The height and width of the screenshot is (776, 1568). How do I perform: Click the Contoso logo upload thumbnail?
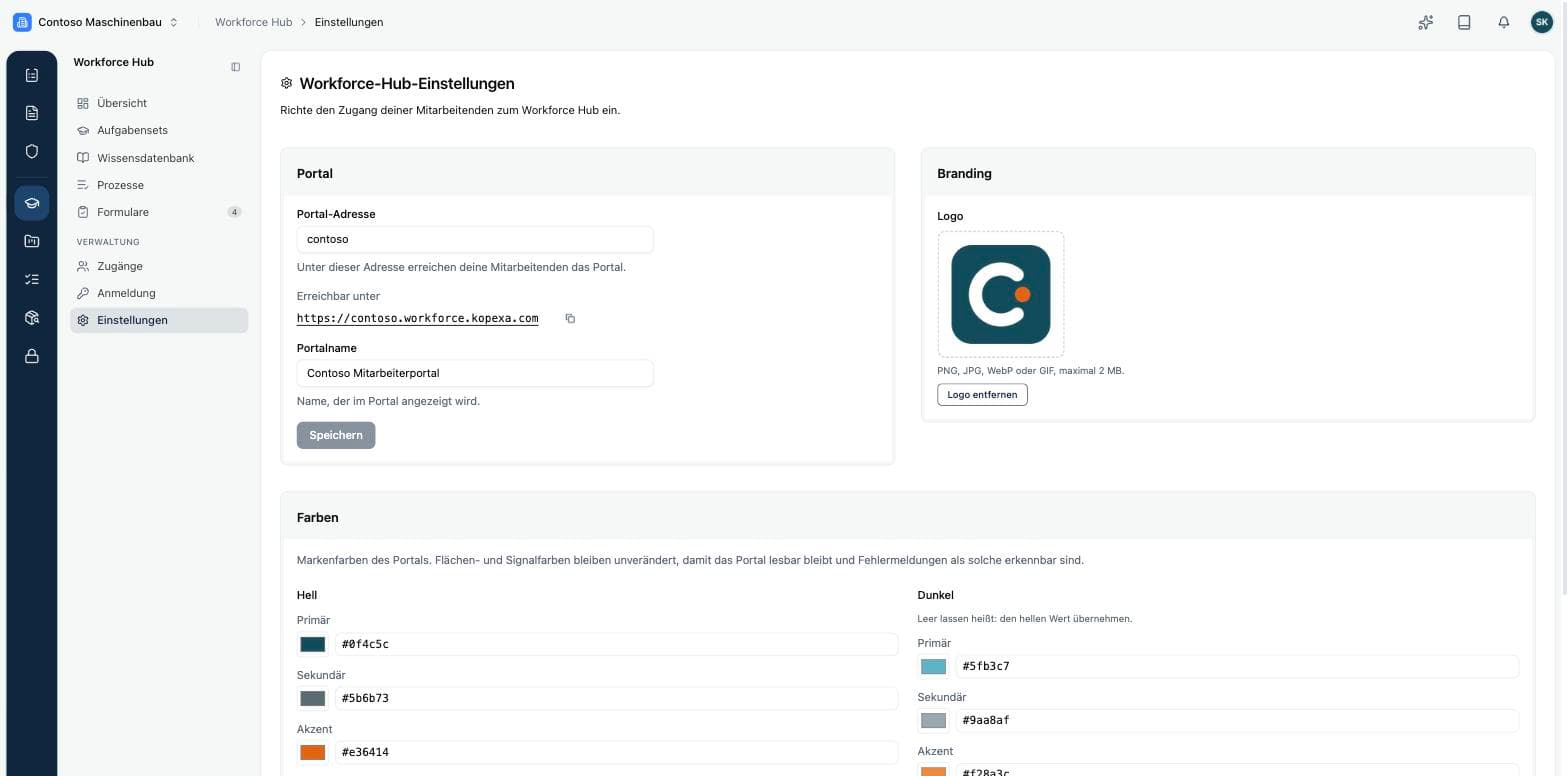[x=1001, y=294]
